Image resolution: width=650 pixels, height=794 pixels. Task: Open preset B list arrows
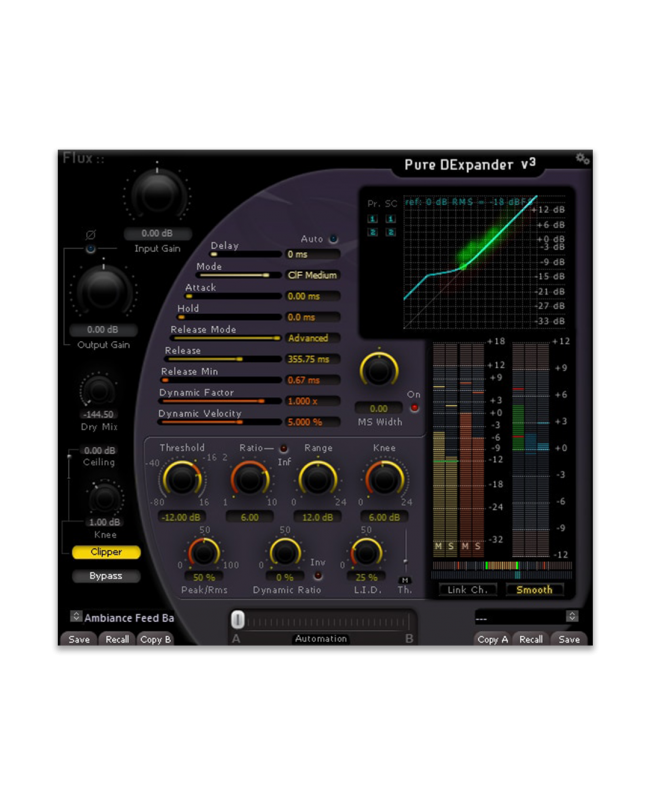[x=572, y=616]
